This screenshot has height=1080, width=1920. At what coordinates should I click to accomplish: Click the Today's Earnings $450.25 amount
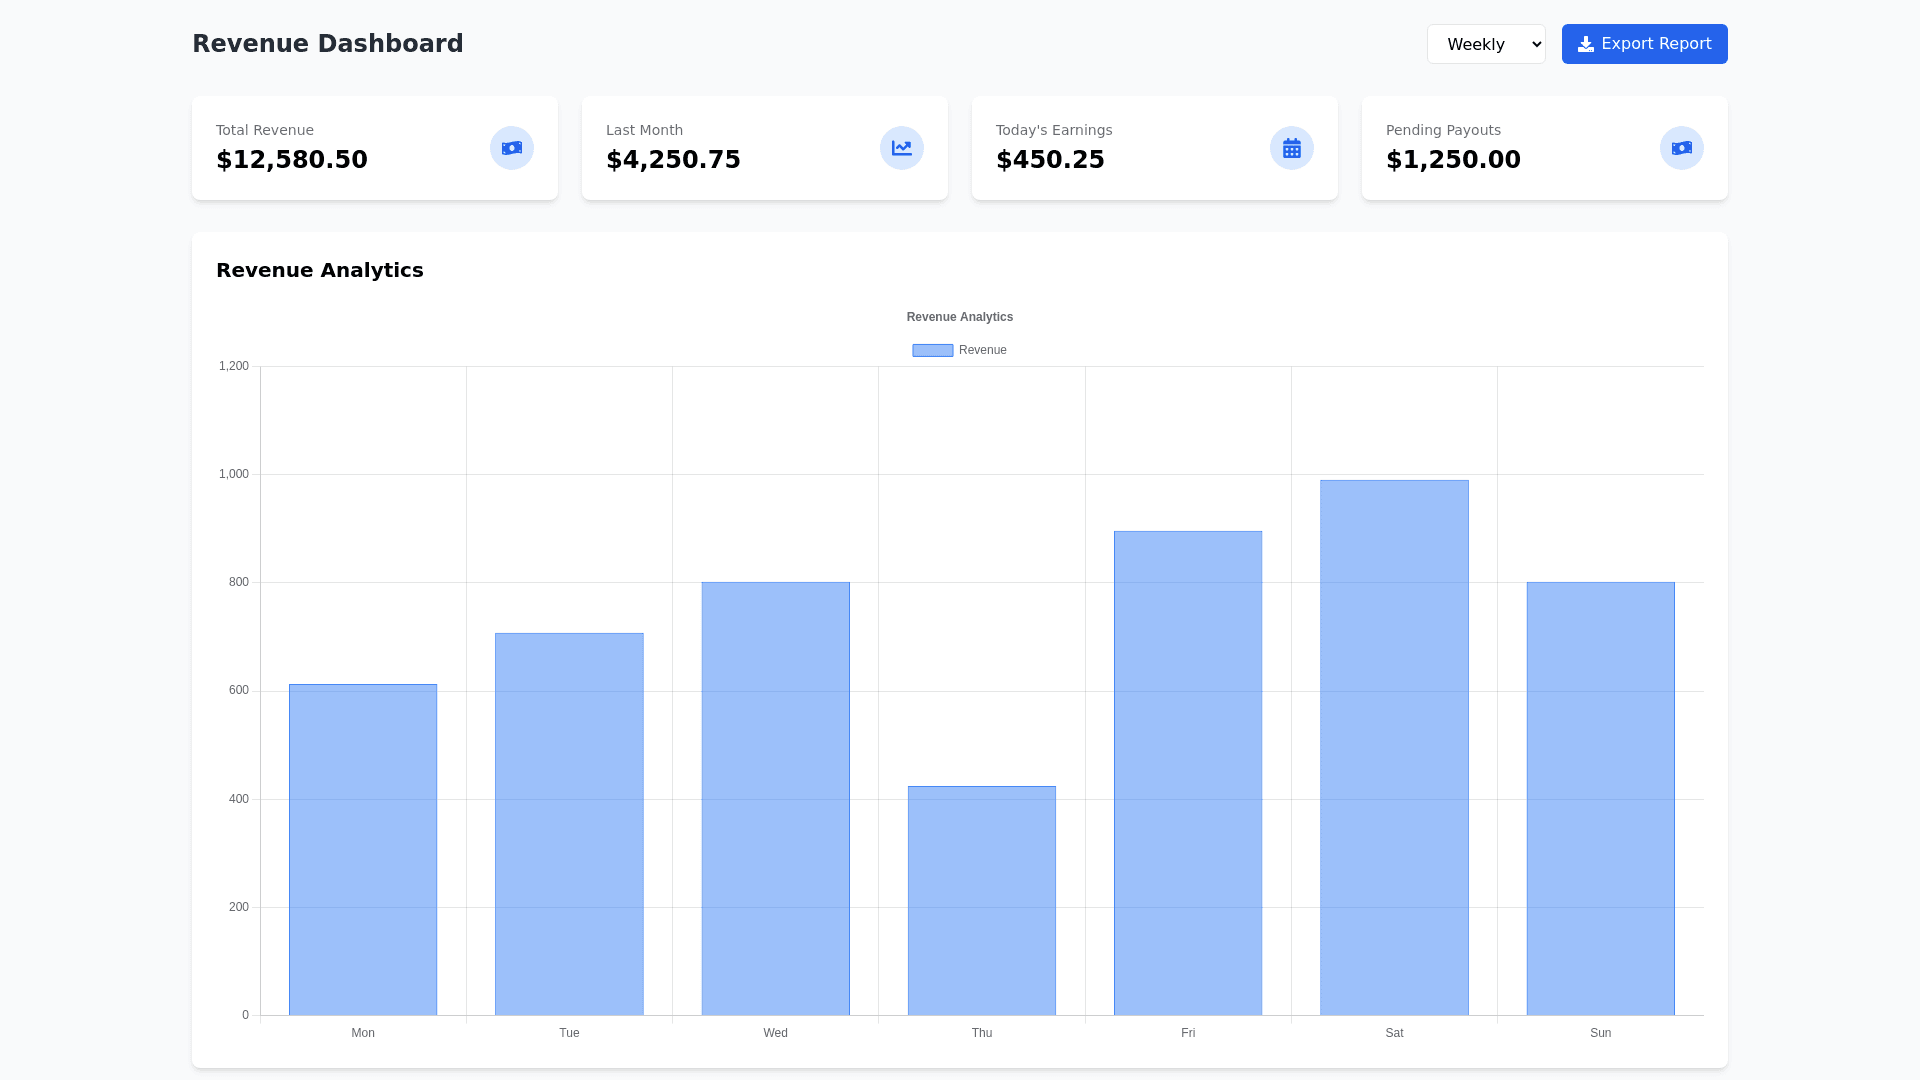[x=1050, y=160]
